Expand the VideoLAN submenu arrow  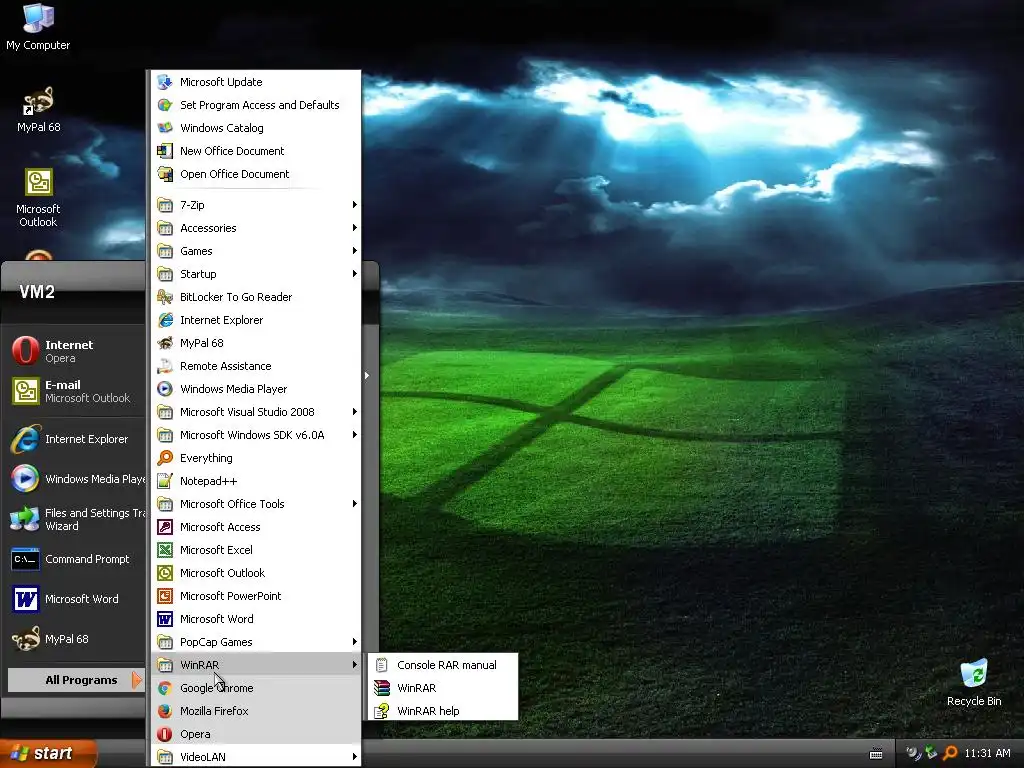[x=355, y=756]
